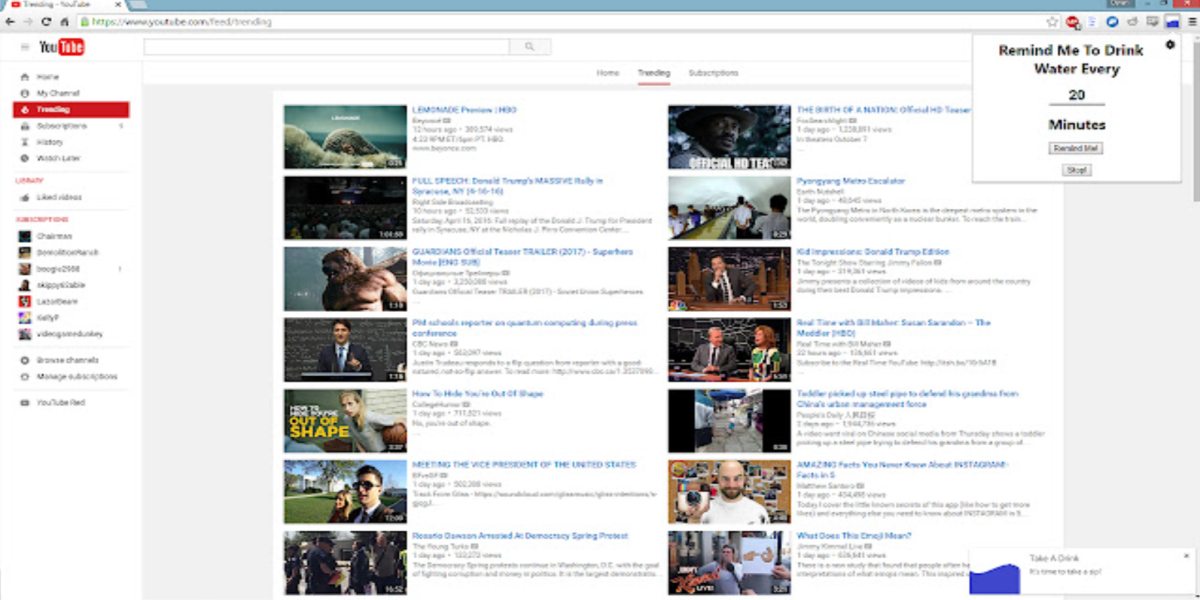Open How To Hide You're Out Of Shape link
This screenshot has width=1200, height=600.
pyautogui.click(x=478, y=394)
